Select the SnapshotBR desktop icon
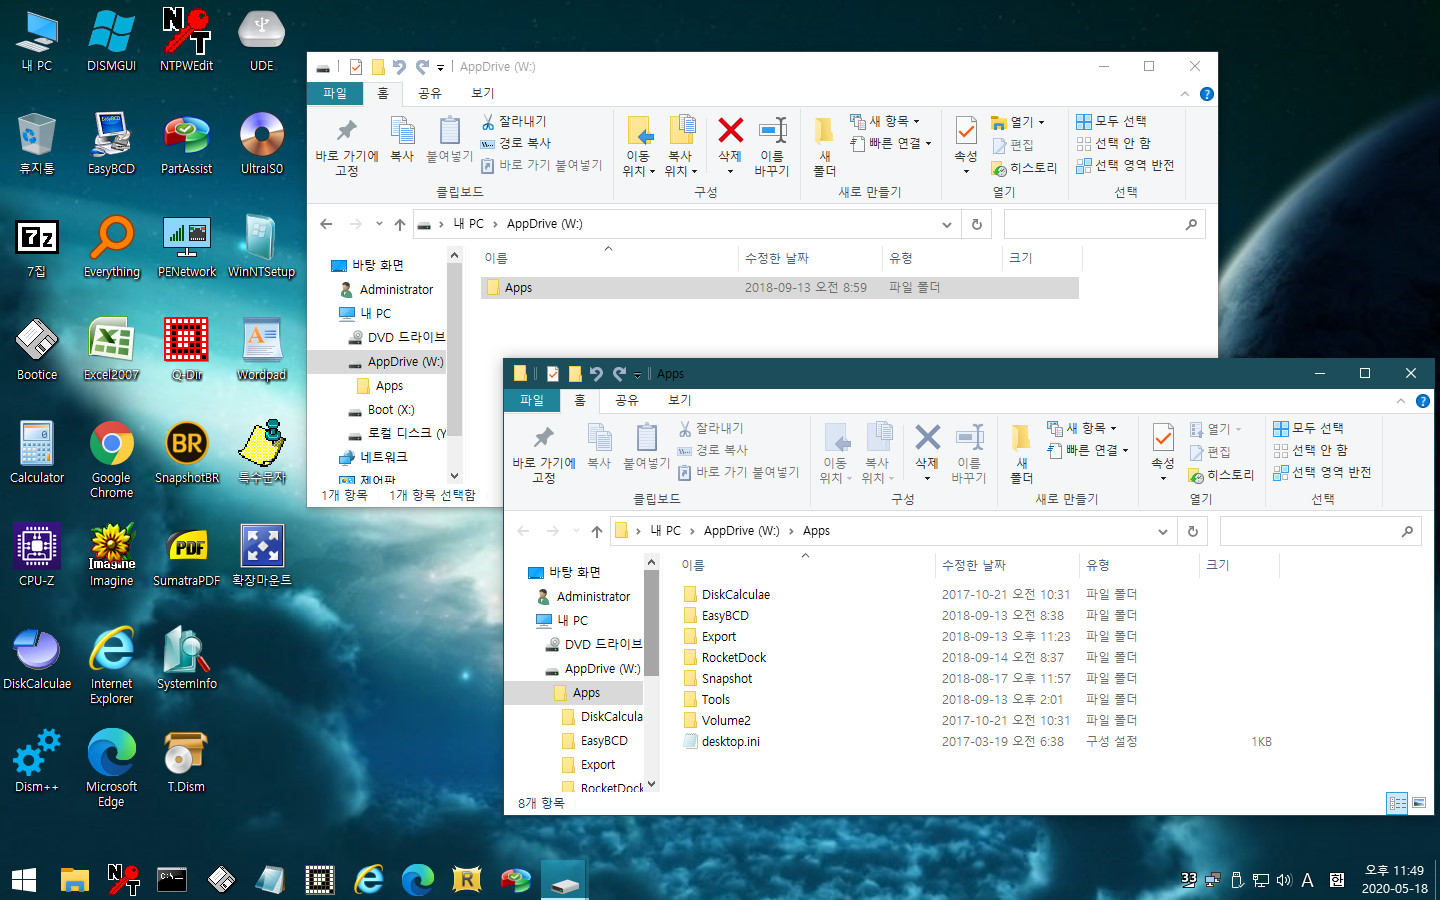This screenshot has height=900, width=1440. click(x=186, y=453)
